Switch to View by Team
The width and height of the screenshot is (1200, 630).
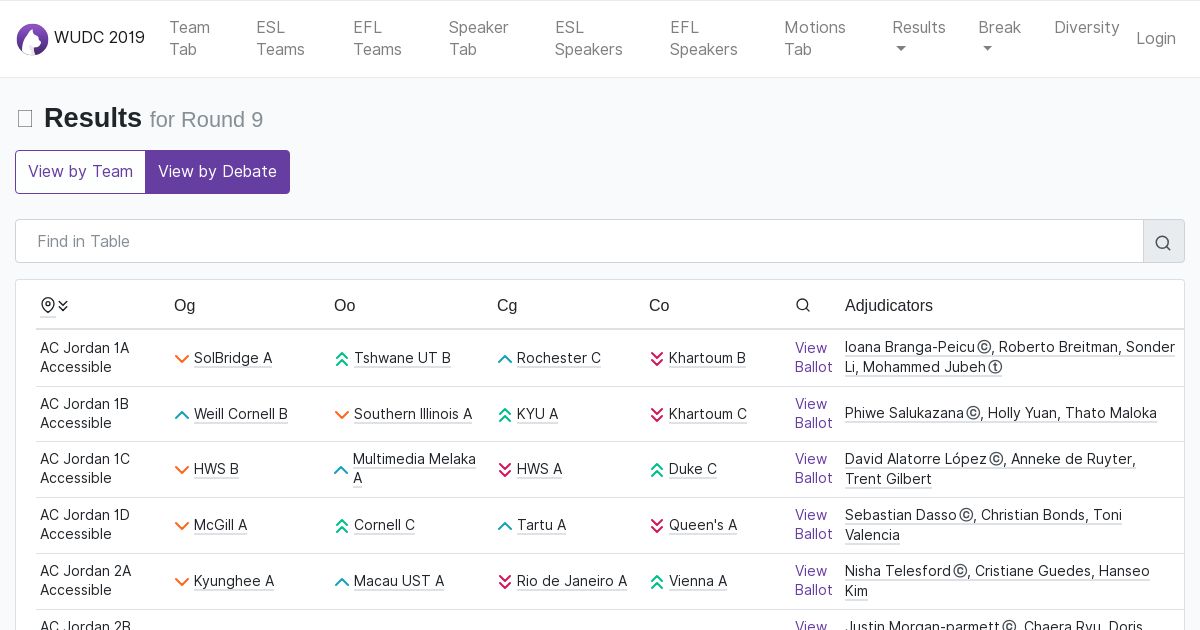(x=80, y=172)
